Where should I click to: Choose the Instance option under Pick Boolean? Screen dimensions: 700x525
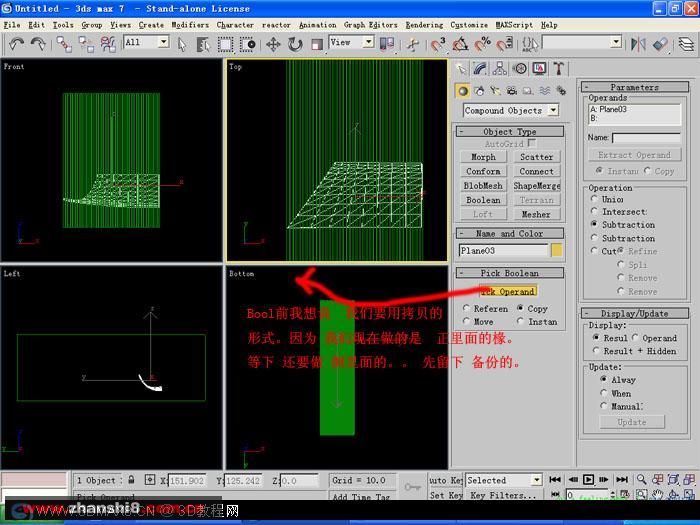click(521, 321)
